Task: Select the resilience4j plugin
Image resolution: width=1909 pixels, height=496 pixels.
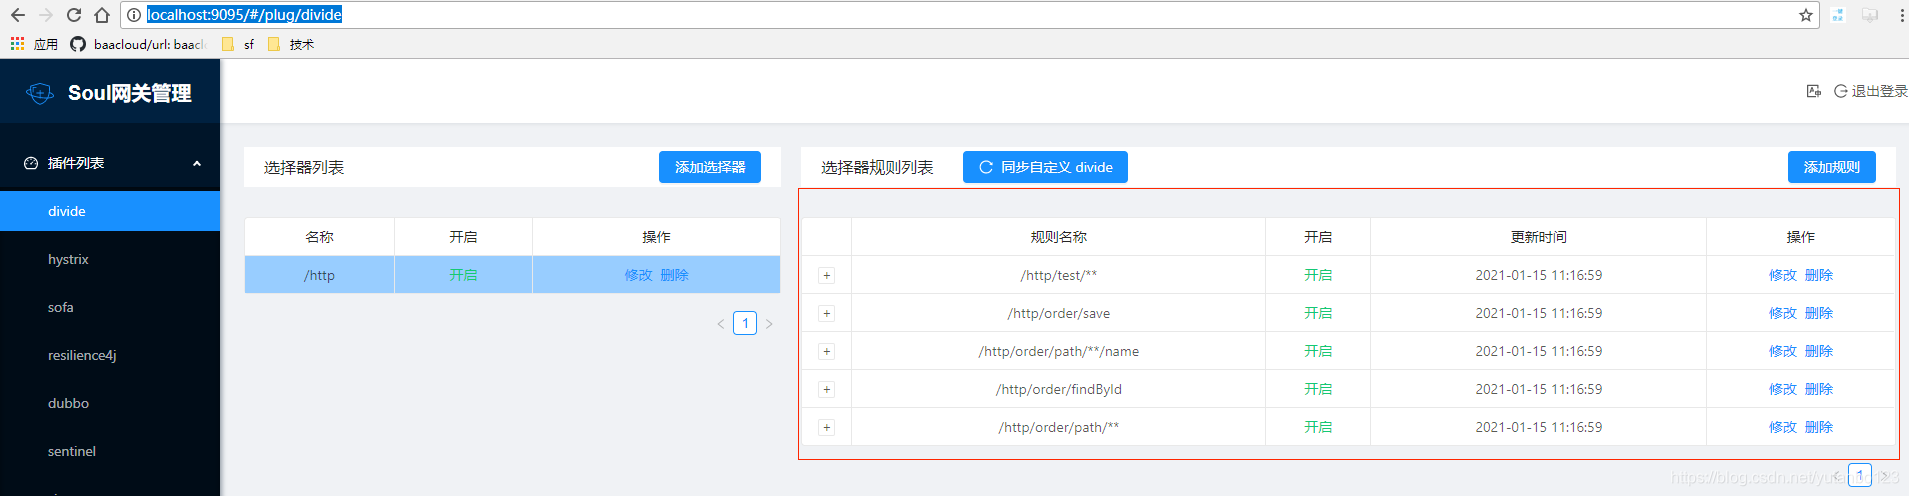Action: click(x=110, y=355)
